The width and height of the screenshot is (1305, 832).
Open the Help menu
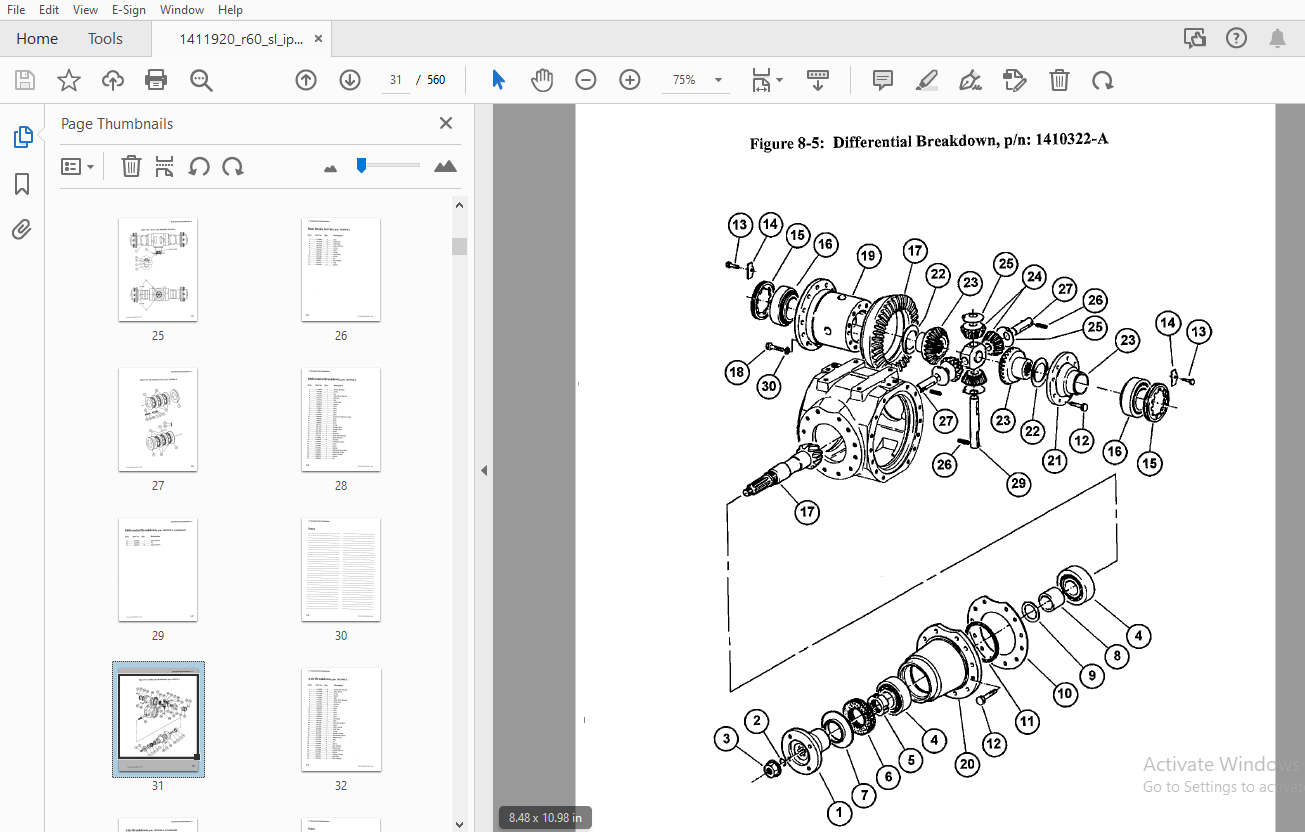[x=230, y=9]
